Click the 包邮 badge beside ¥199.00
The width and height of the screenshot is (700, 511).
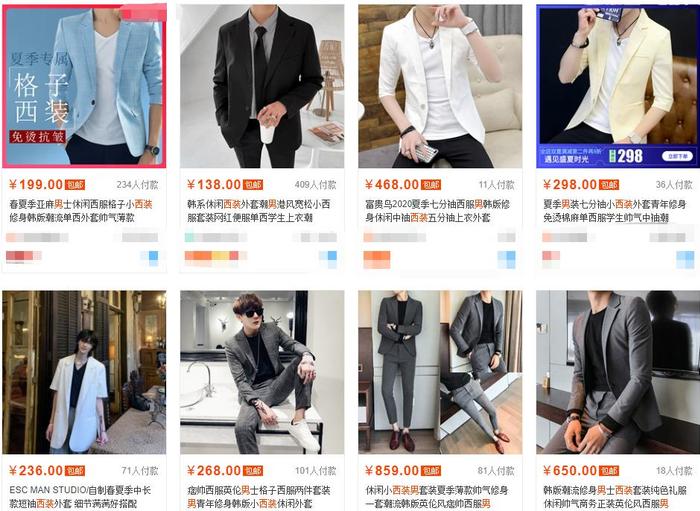(75, 185)
